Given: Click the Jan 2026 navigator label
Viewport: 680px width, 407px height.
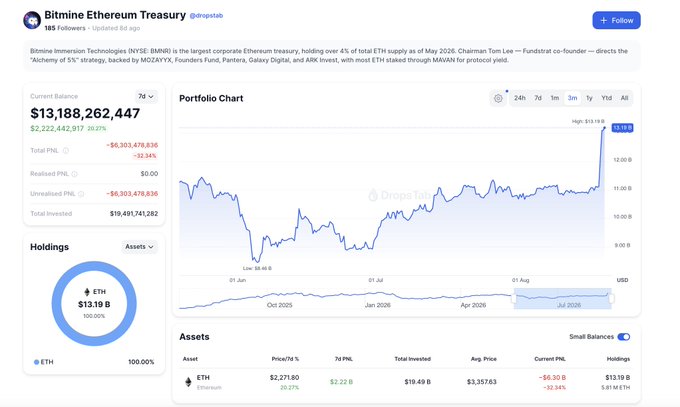Looking at the screenshot, I should tap(377, 305).
